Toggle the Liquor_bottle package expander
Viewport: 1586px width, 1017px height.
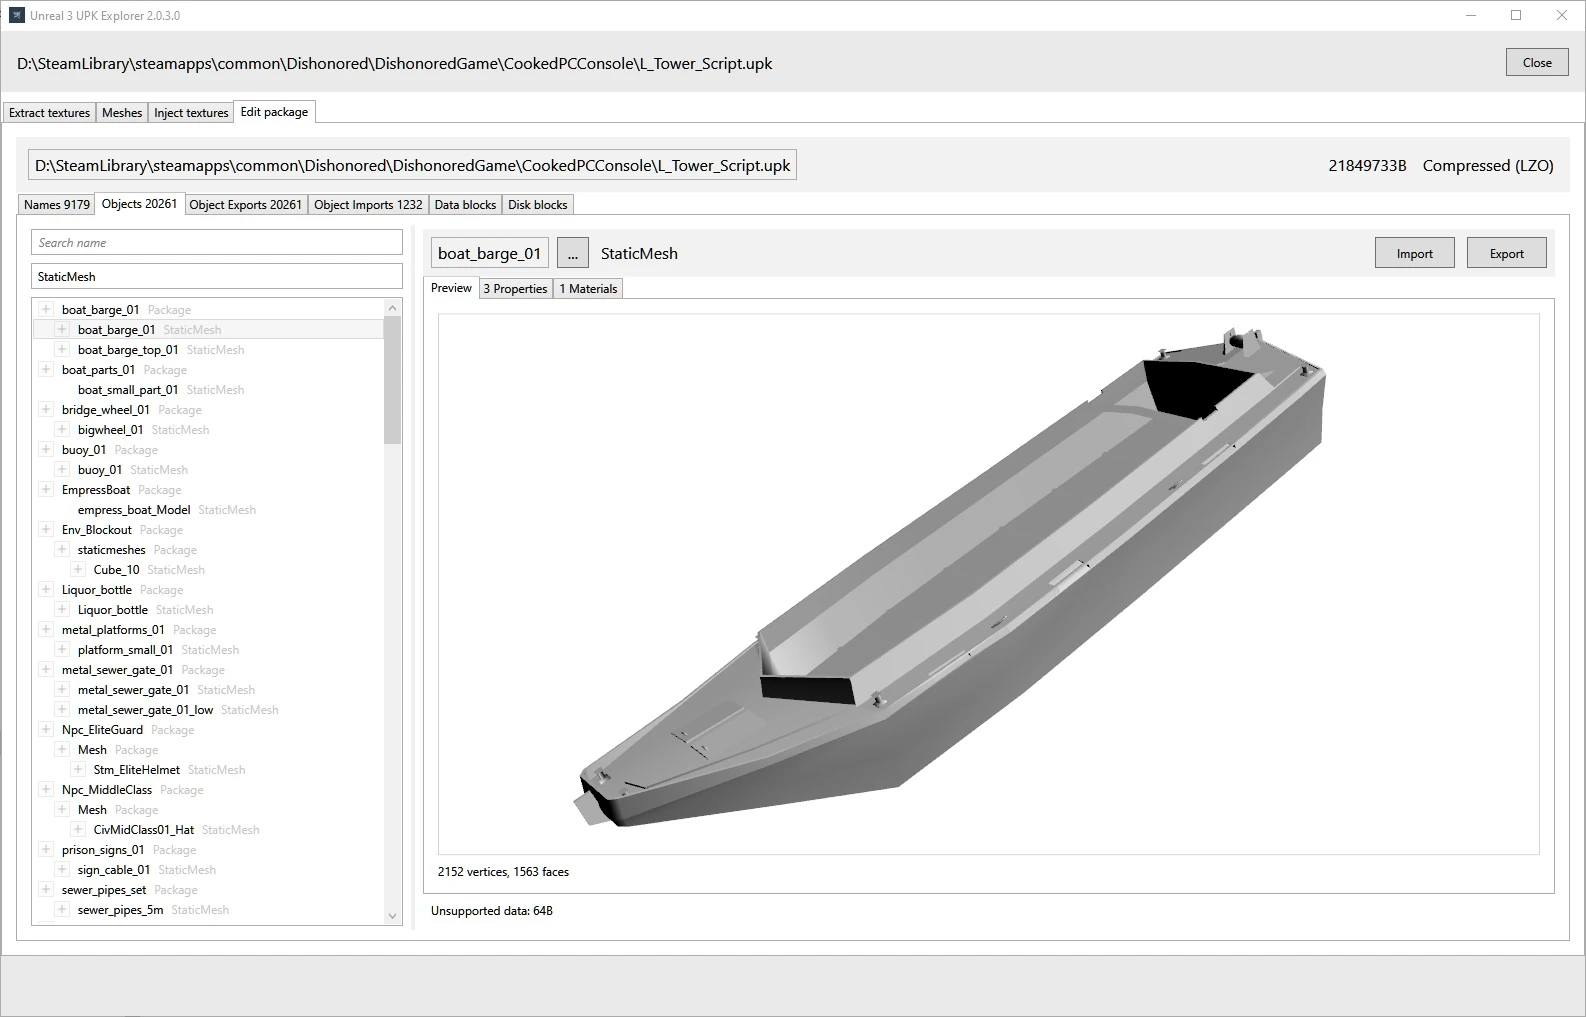pos(46,590)
